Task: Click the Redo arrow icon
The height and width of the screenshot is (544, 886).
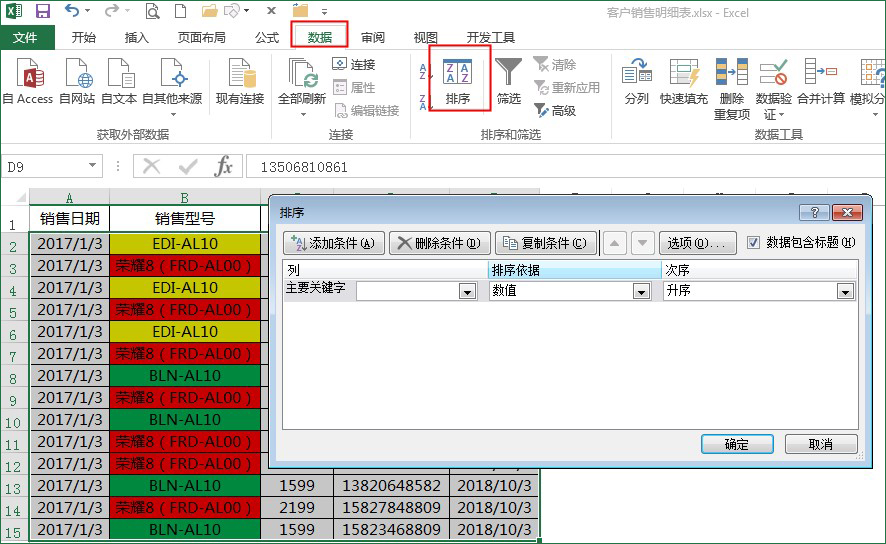Action: click(112, 10)
